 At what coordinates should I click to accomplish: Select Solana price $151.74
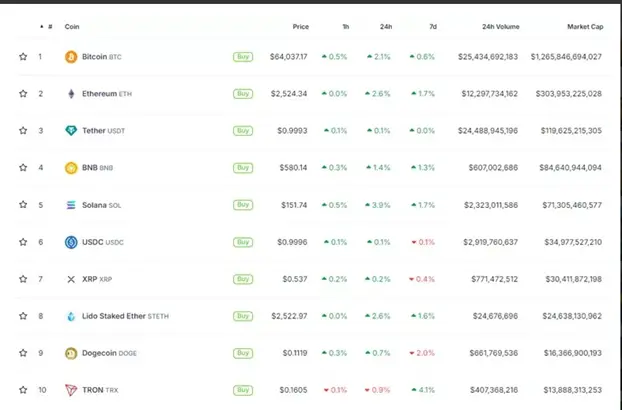(x=294, y=205)
